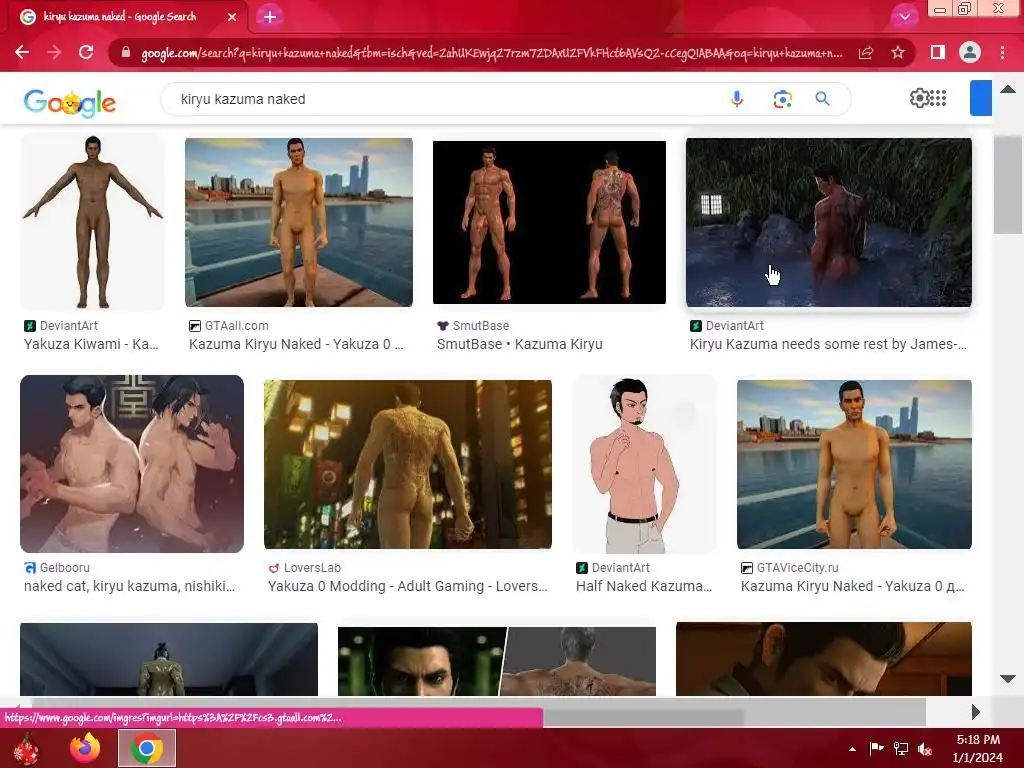Screen dimensions: 1024x768
Task: Switch to Chrome from the taskbar
Action: click(147, 748)
